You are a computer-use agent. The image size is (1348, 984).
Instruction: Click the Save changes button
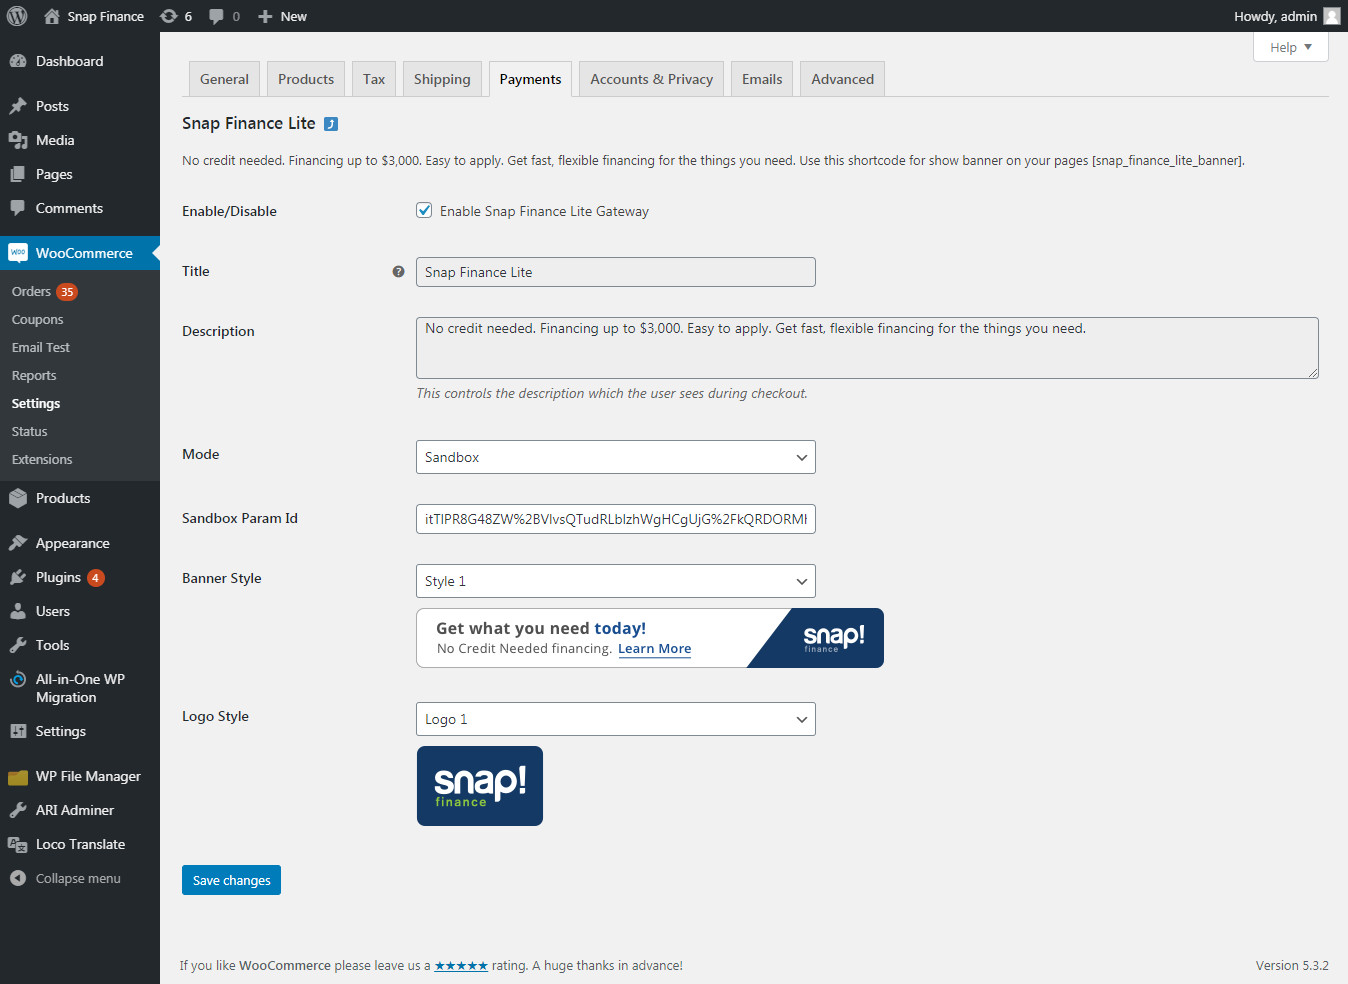click(231, 880)
